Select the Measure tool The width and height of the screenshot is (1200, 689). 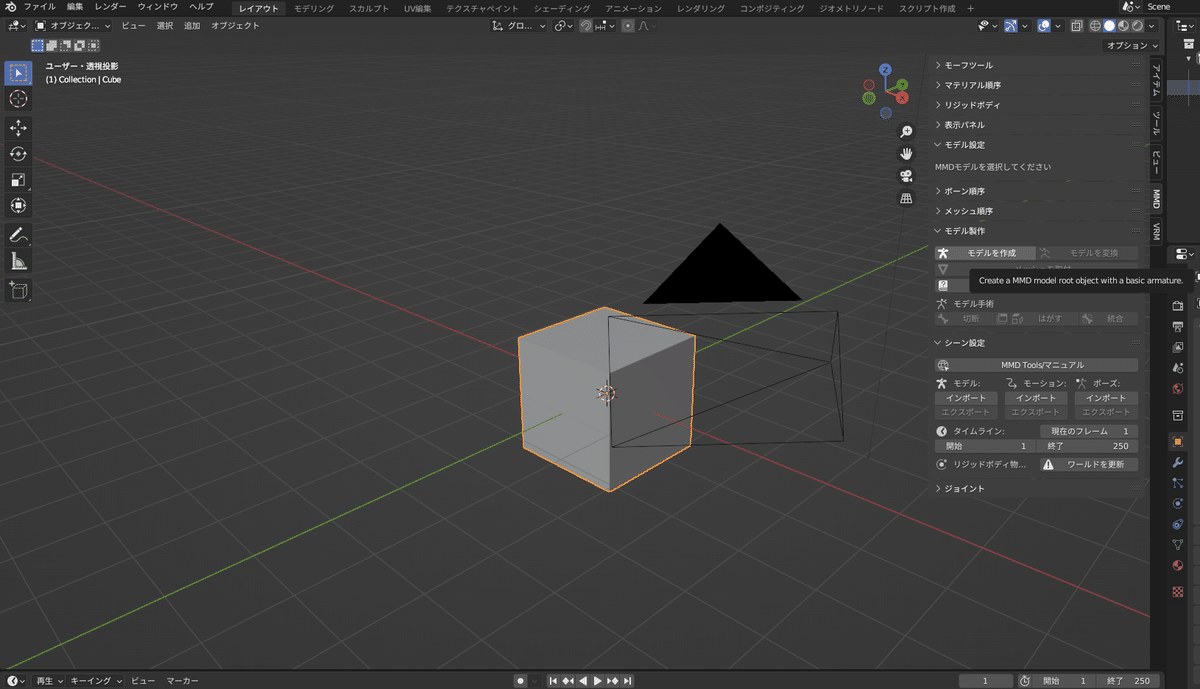tap(18, 261)
